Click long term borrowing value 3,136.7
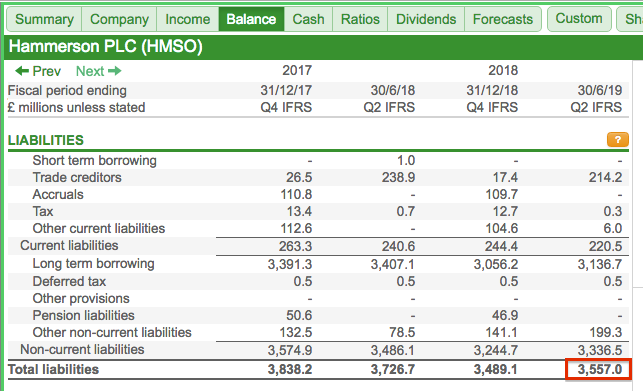The width and height of the screenshot is (643, 391). coord(600,265)
